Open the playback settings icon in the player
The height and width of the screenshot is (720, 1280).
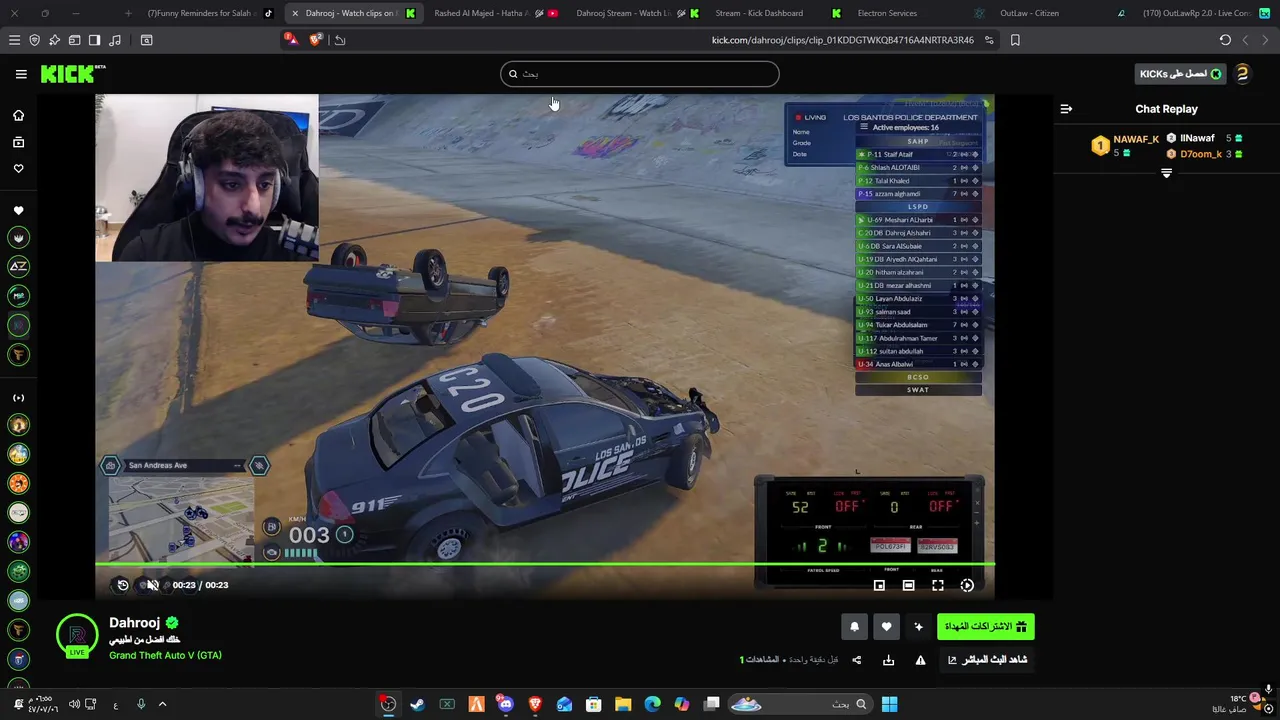(967, 585)
